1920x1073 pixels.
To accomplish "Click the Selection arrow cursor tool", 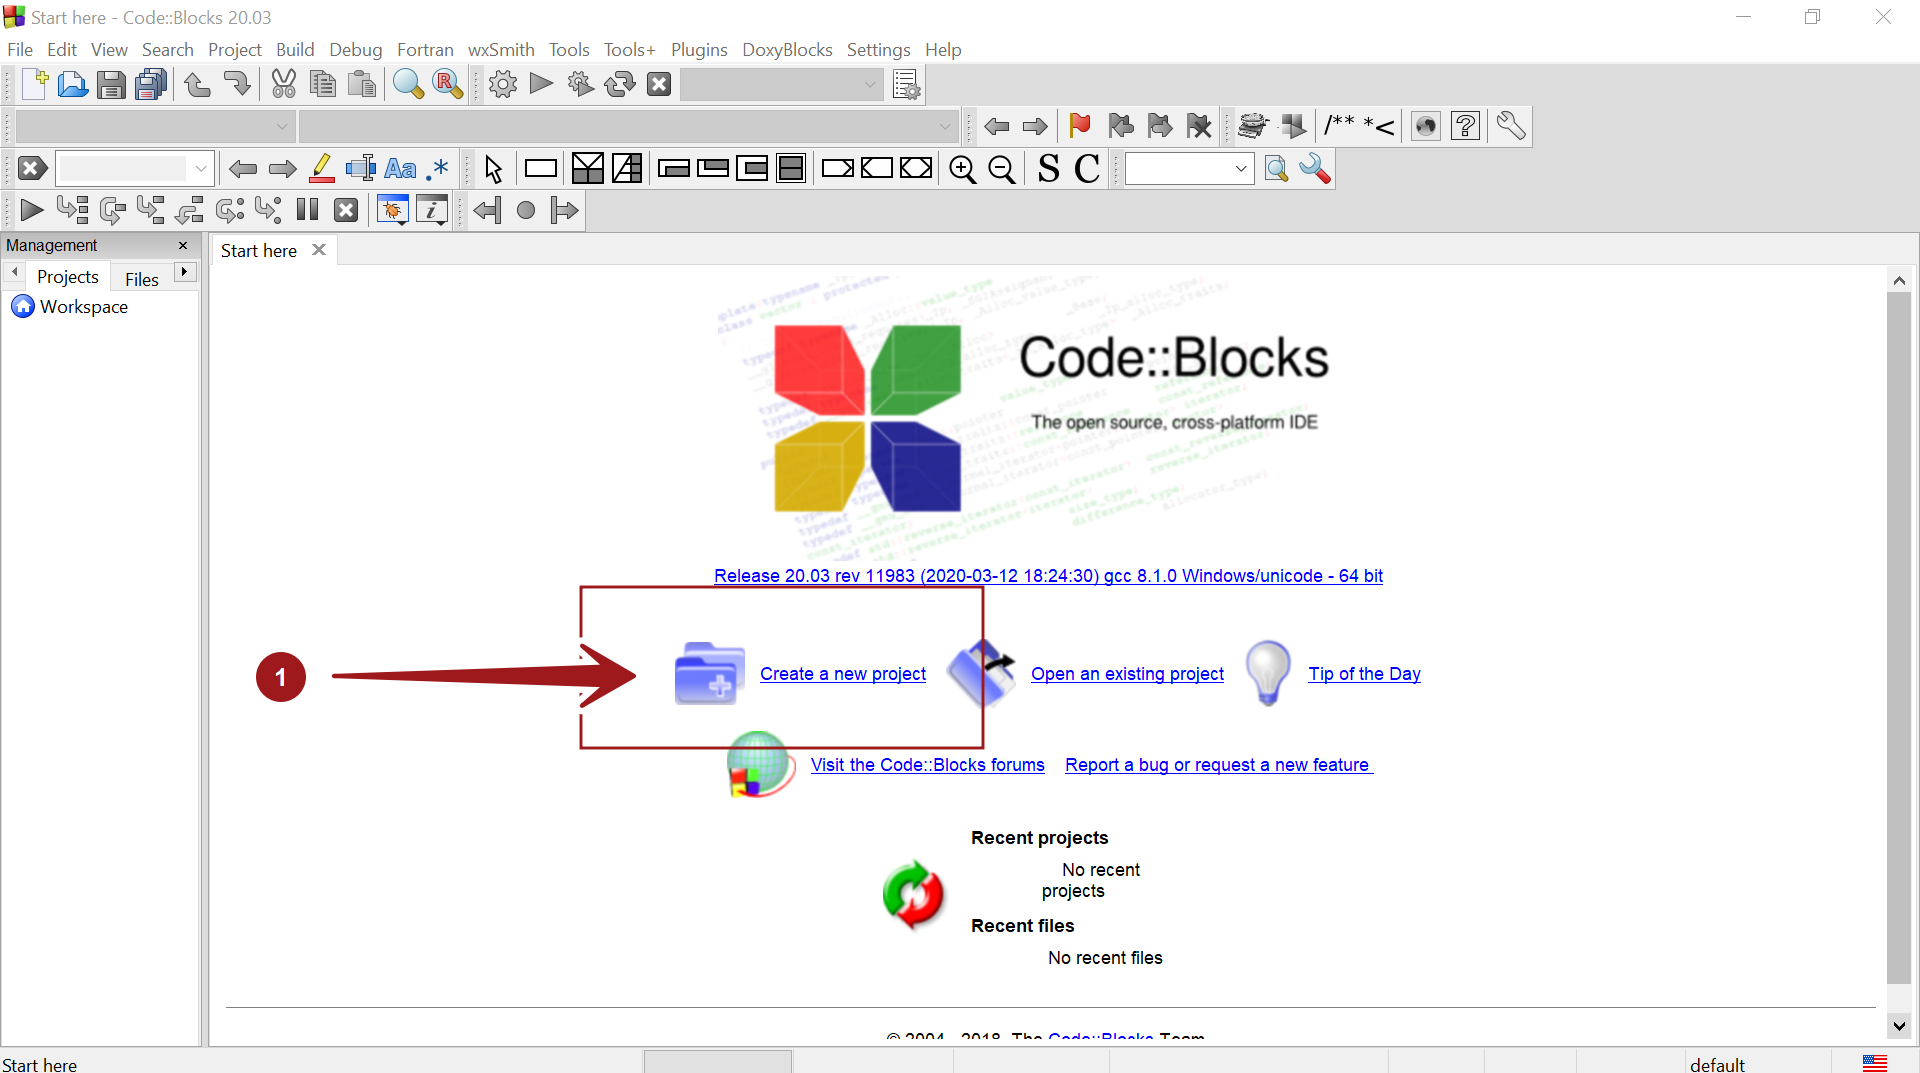I will coord(493,169).
